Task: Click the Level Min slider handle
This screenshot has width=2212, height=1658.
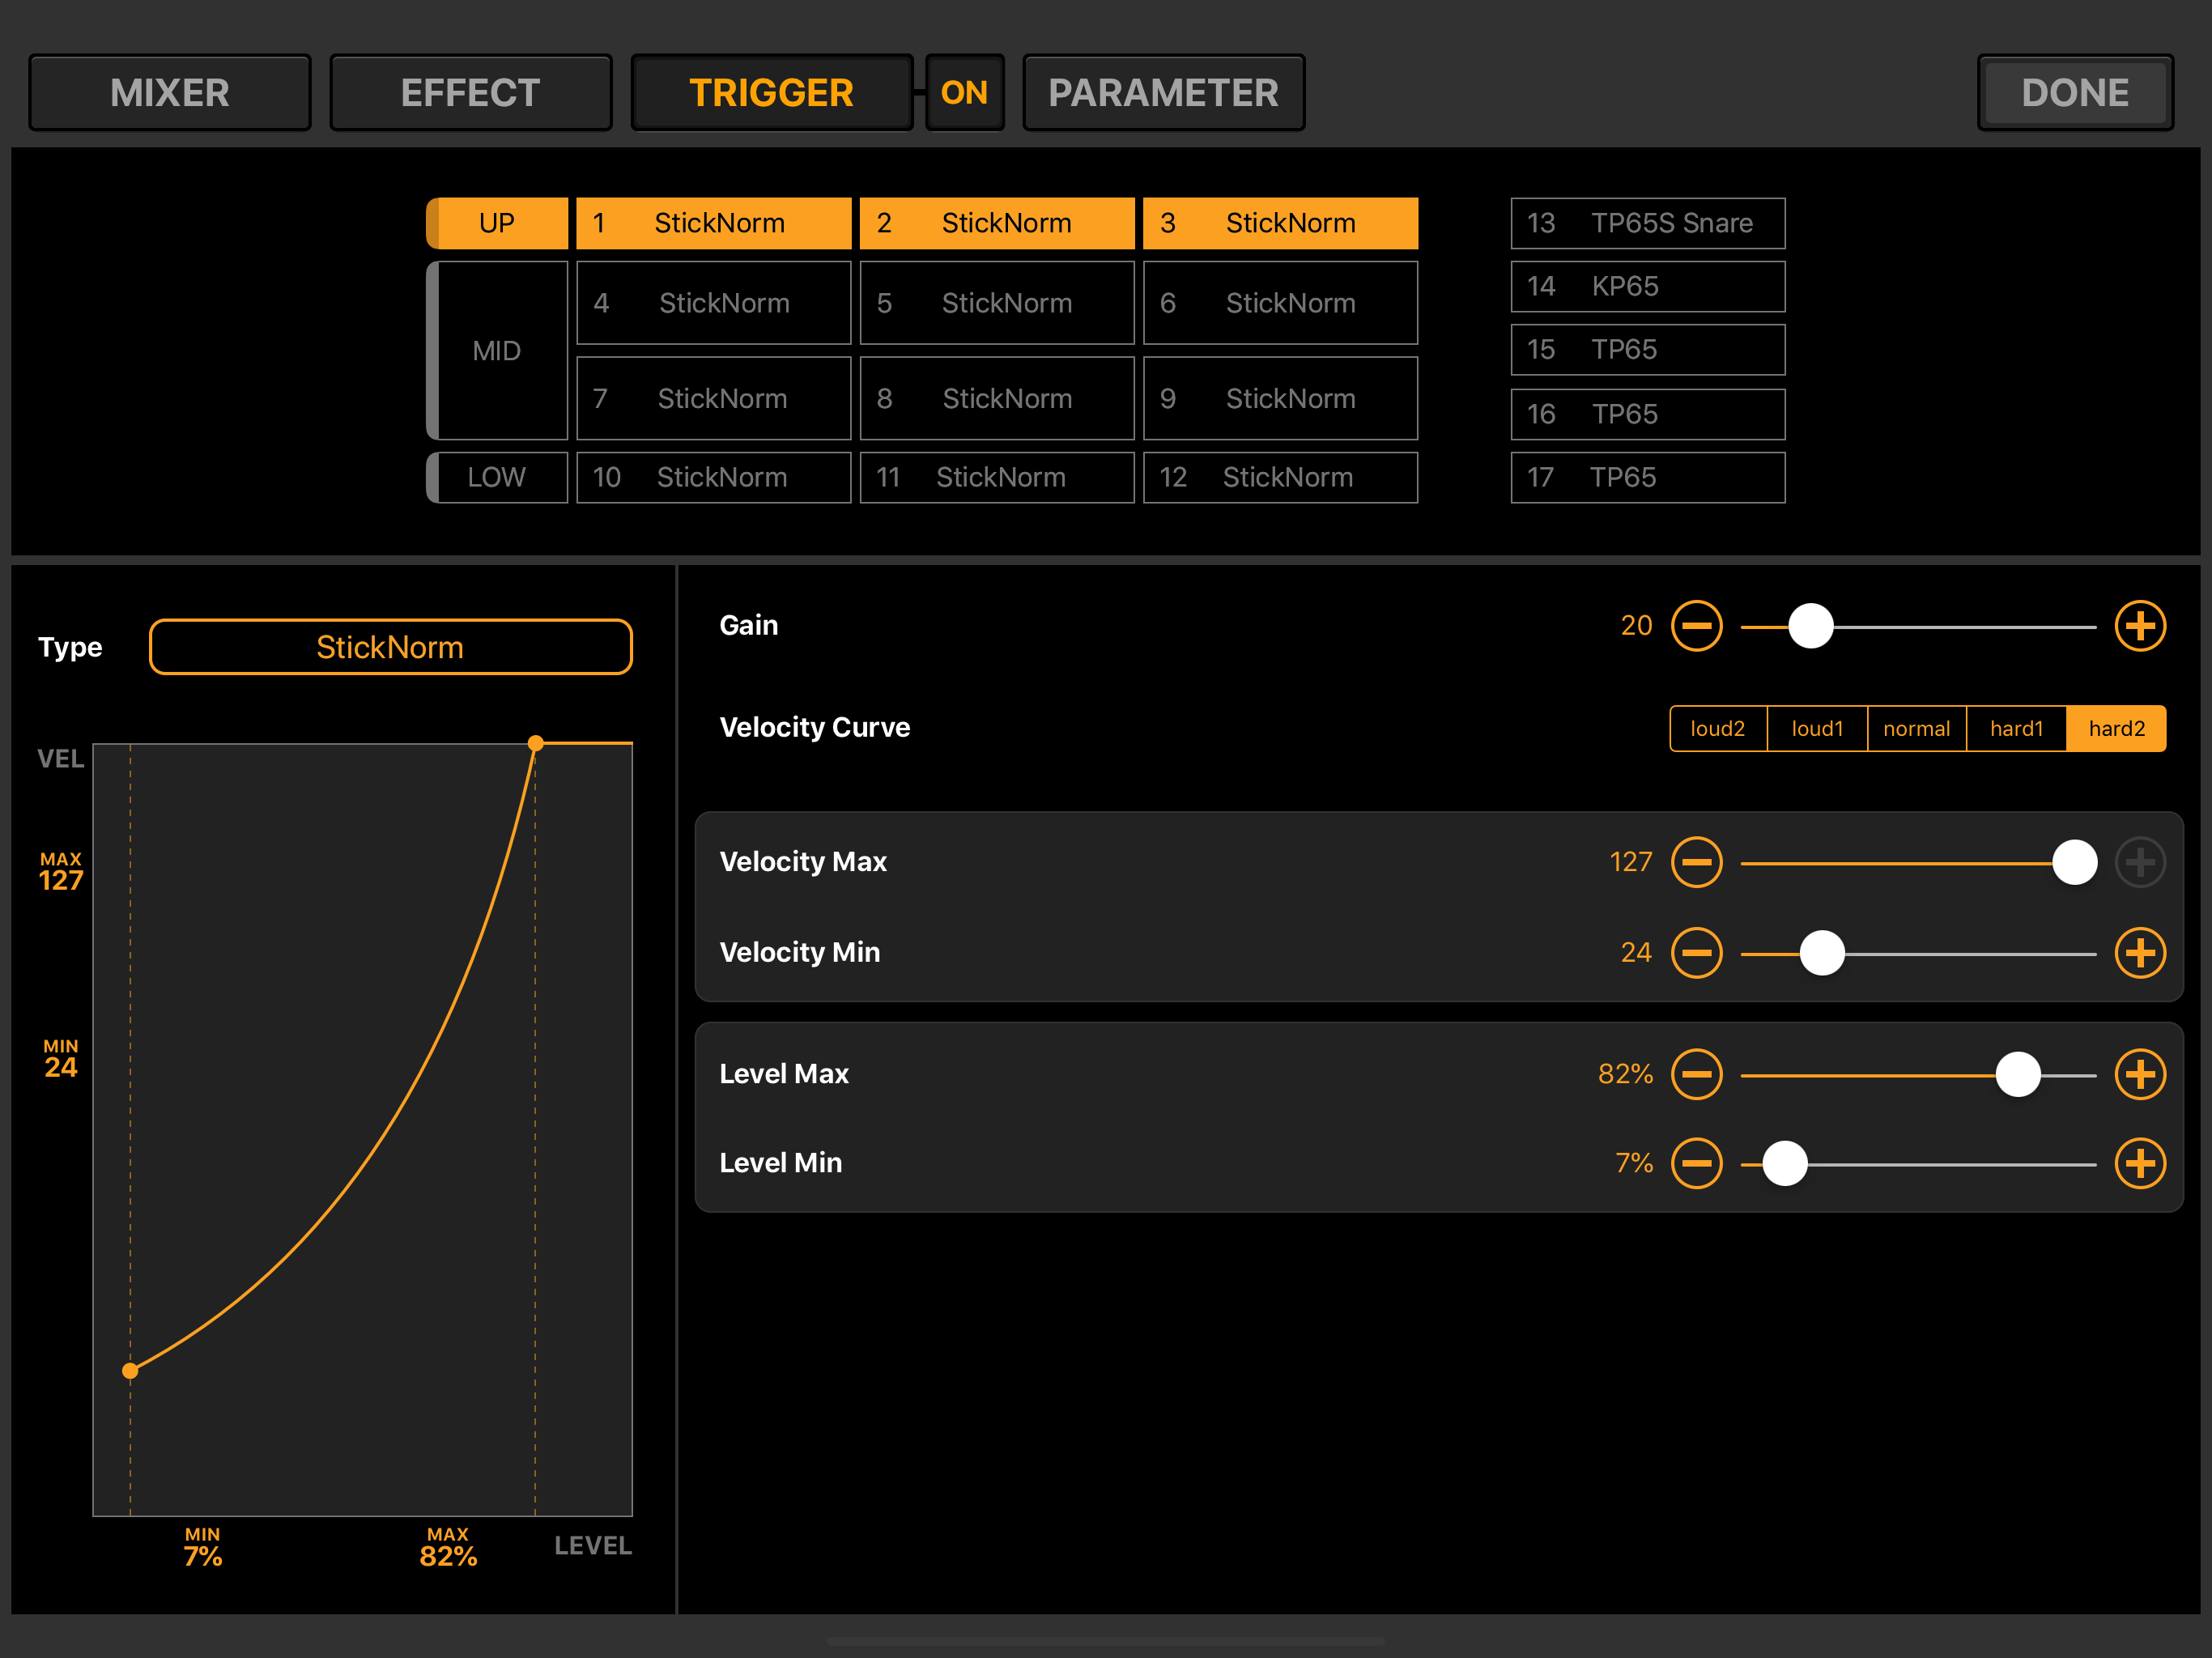Action: click(1784, 1163)
